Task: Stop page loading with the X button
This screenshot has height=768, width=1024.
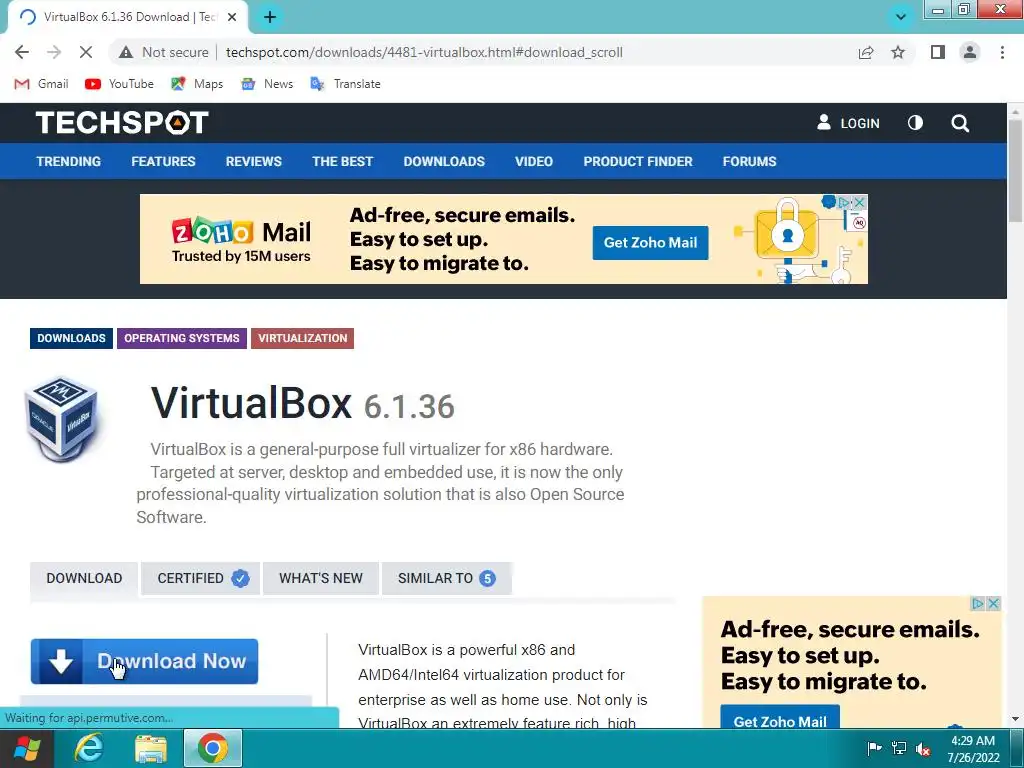Action: tap(86, 52)
